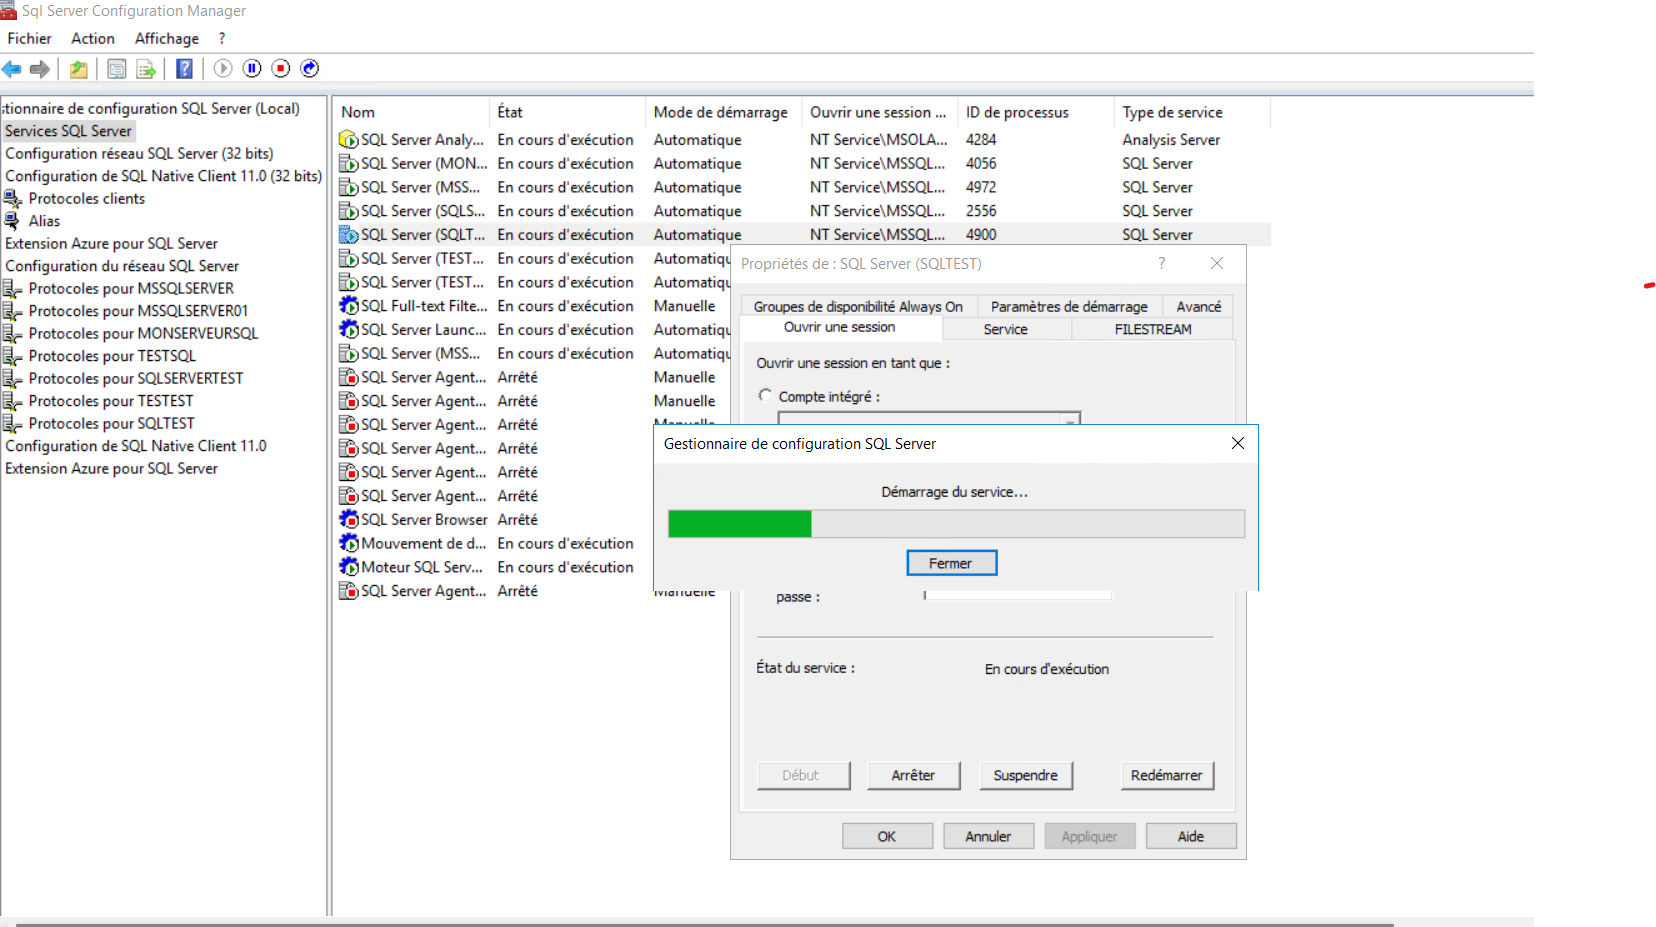Click the Pause service toolbar icon
Viewport: 1656px width, 927px height.
pos(252,68)
